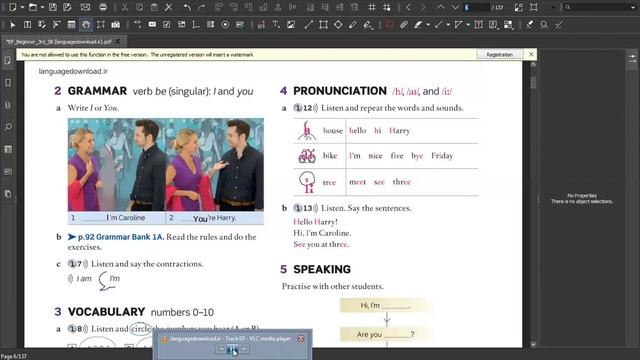
Task: Click the checkmark tool in toolbar
Action: 558,25
